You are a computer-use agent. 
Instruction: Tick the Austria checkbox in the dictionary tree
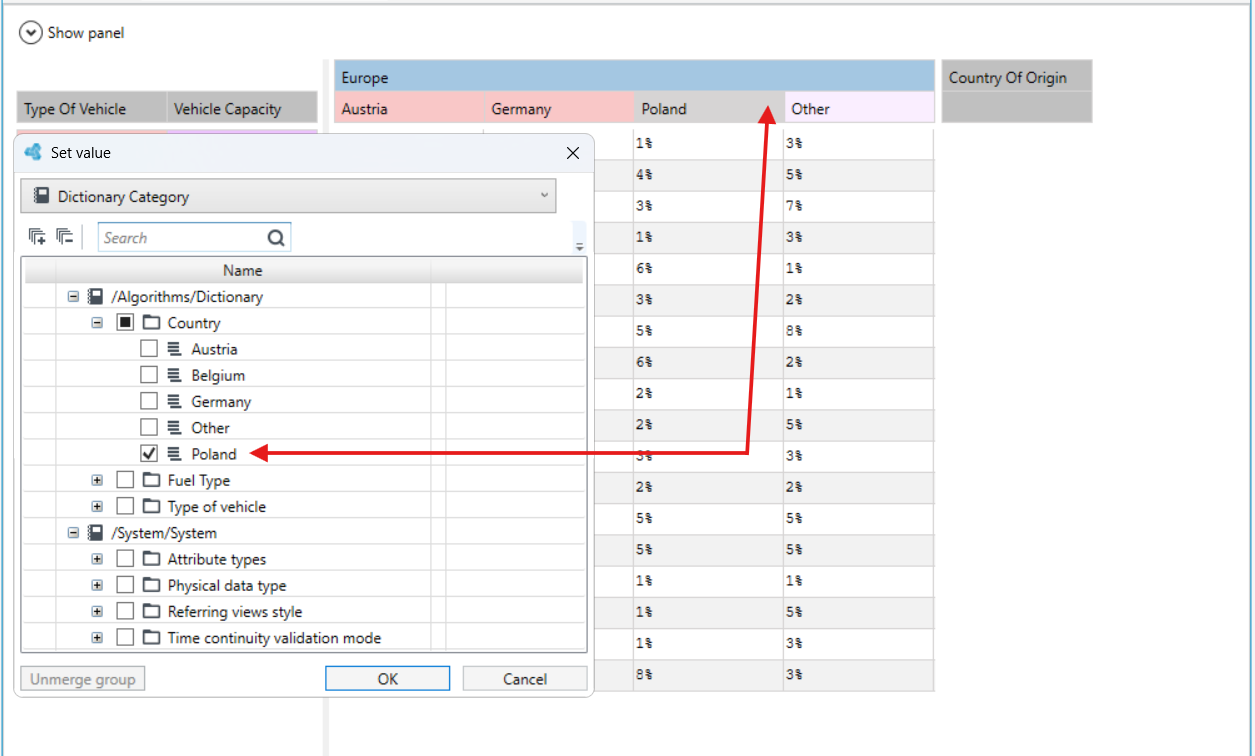coord(149,349)
